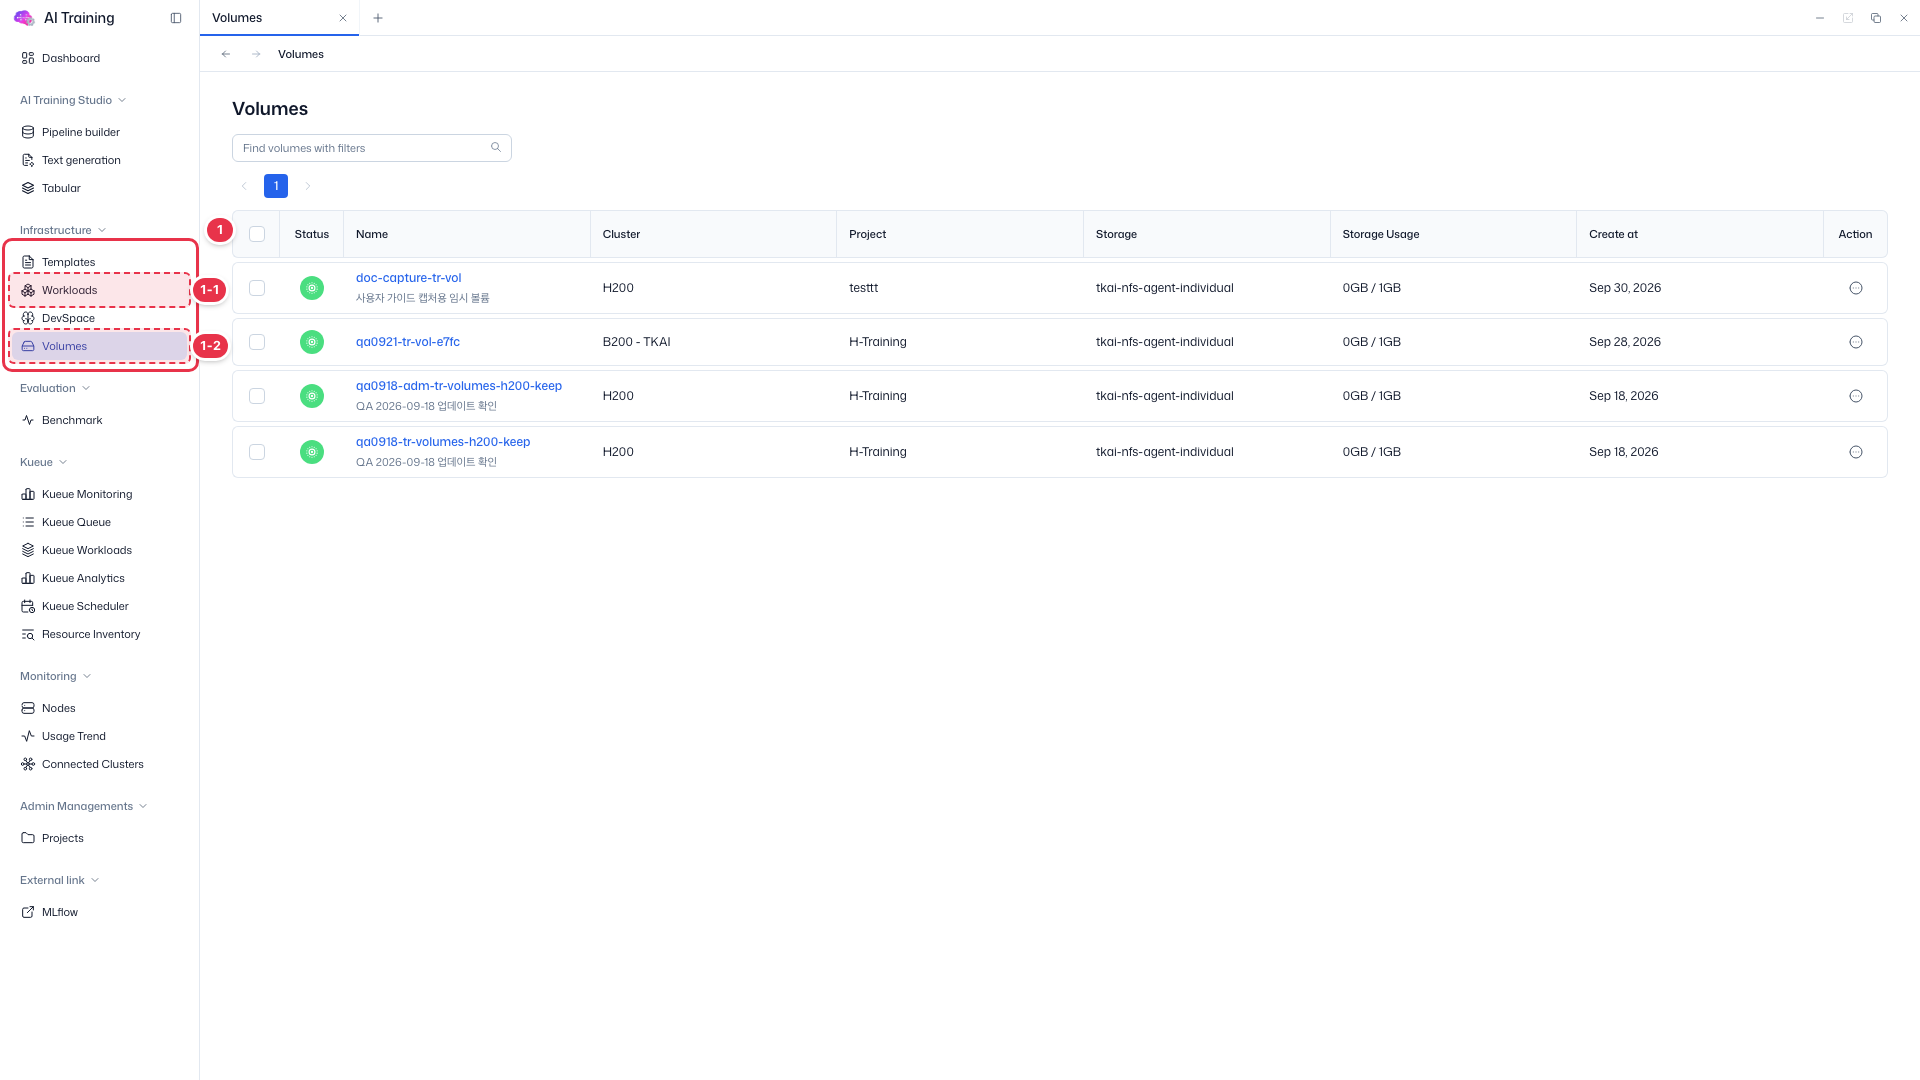Collapse the Infrastructure section
This screenshot has height=1080, width=1920.
point(63,230)
